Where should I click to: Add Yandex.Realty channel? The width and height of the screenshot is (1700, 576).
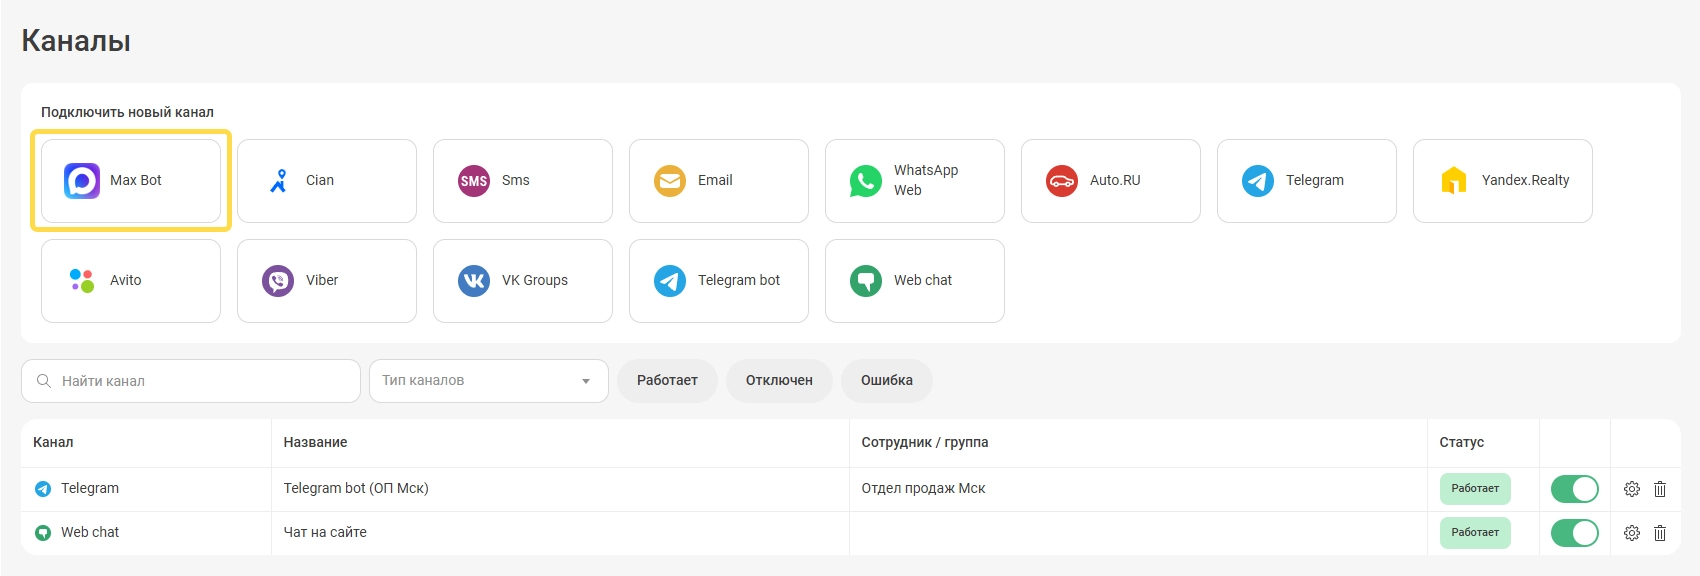pos(1502,181)
